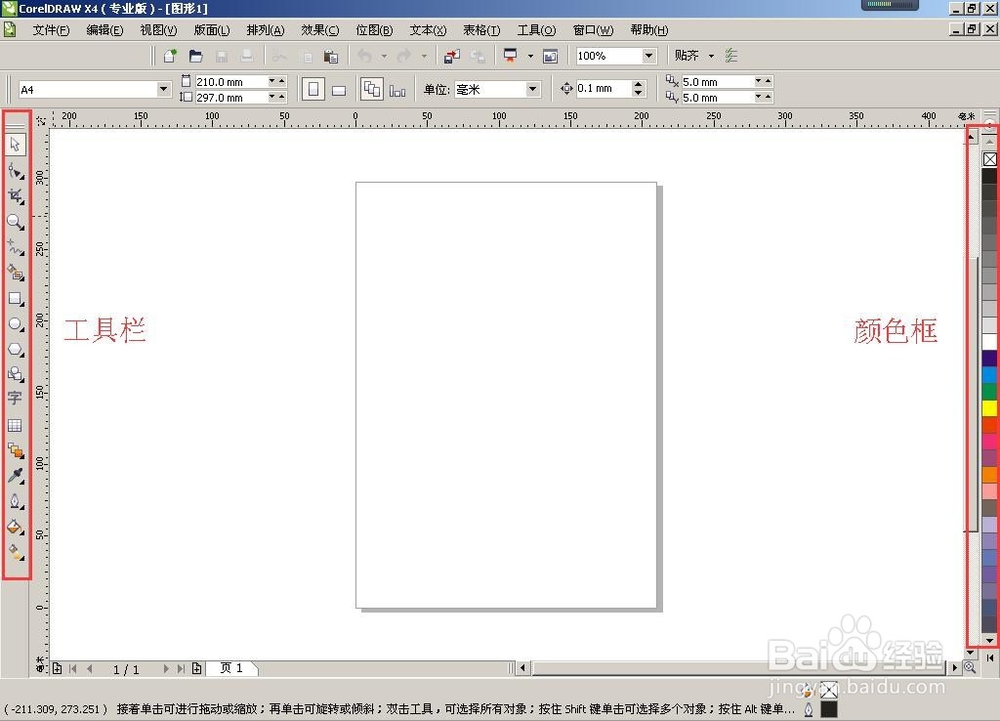Click the 贴齐 snap button
Image resolution: width=1000 pixels, height=721 pixels.
click(687, 56)
